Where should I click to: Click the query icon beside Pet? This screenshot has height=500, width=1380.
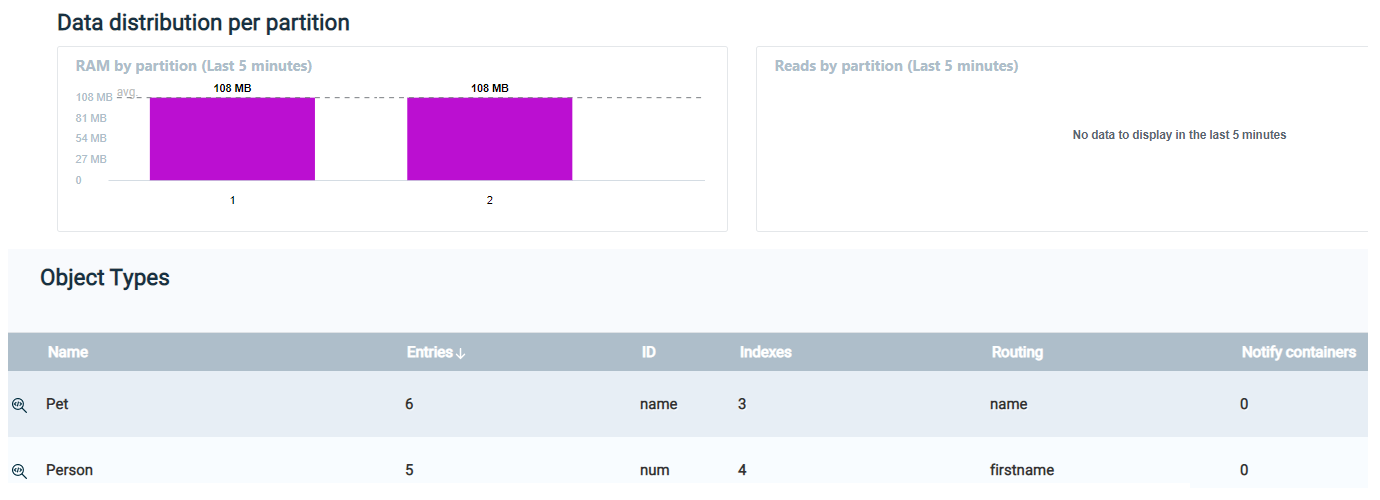pos(19,405)
